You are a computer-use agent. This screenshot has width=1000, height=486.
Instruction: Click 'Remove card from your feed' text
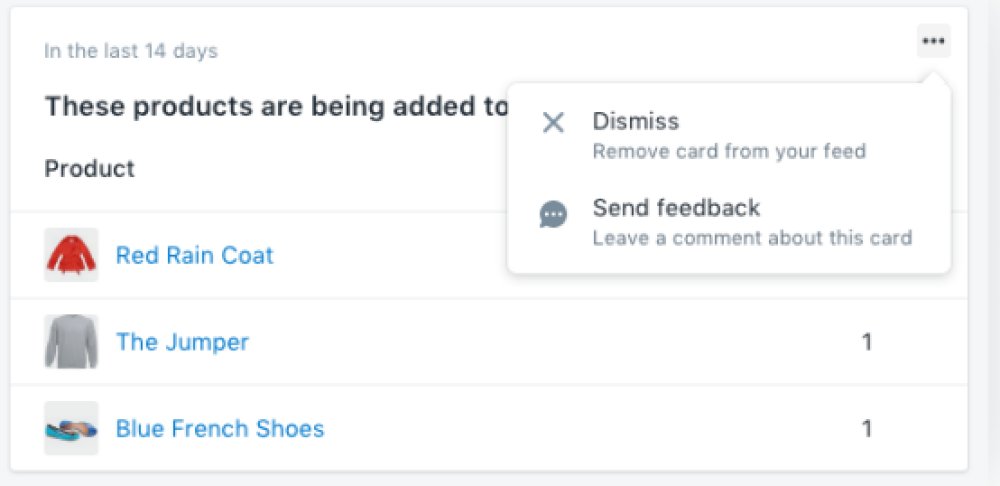tap(729, 152)
